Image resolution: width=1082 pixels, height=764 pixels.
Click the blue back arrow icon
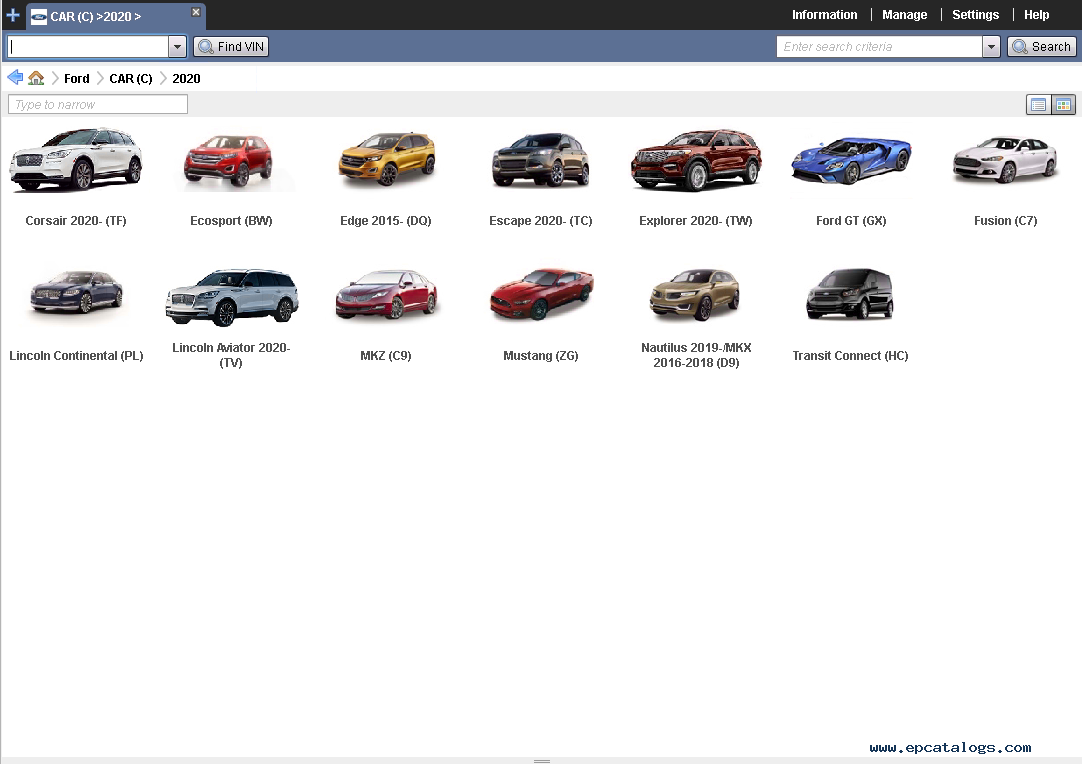15,78
